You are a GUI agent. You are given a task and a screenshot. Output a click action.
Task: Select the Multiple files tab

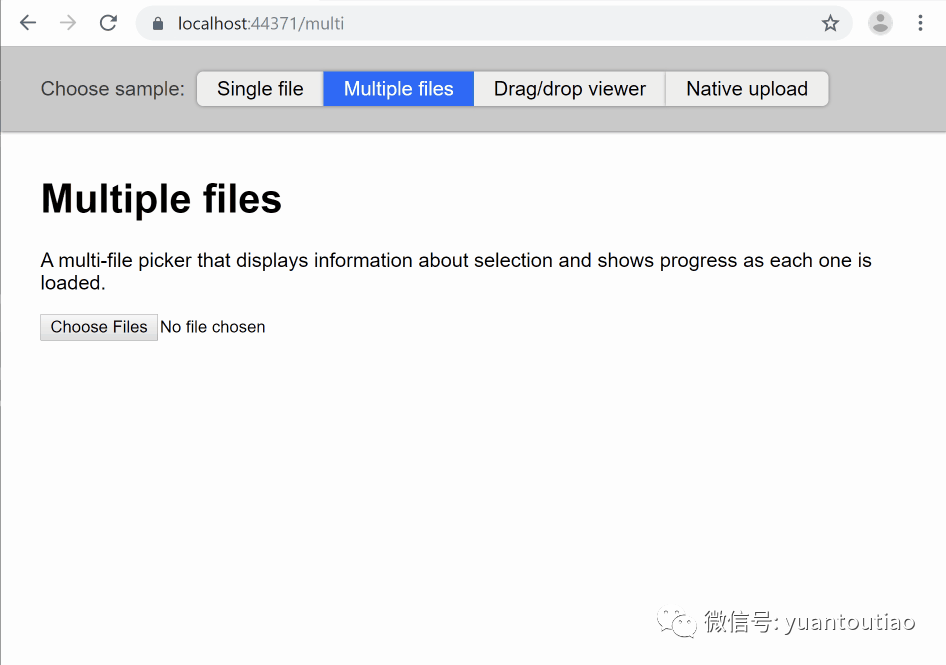(398, 89)
